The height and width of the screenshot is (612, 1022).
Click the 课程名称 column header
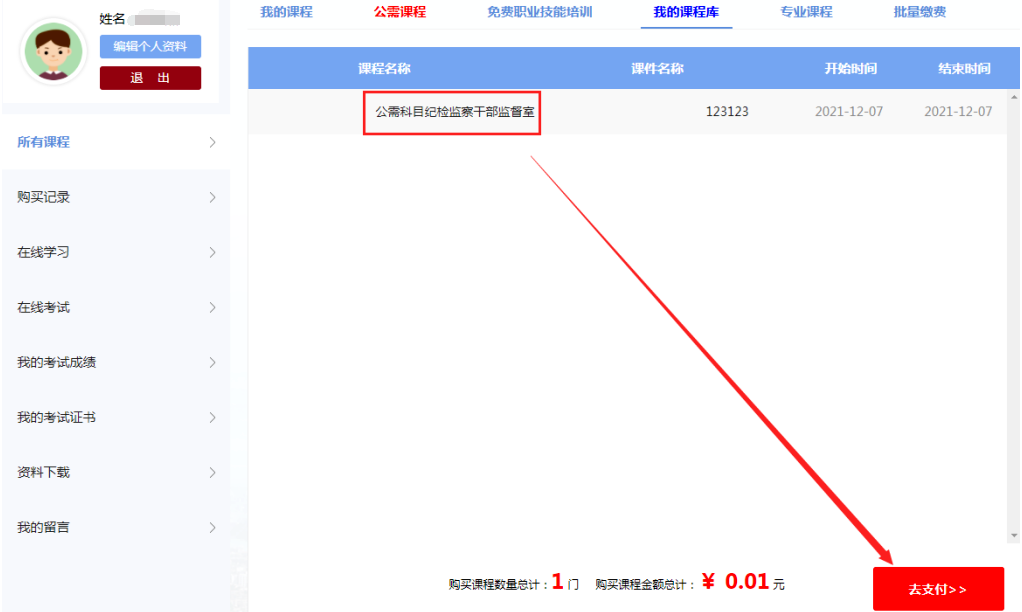pyautogui.click(x=384, y=69)
